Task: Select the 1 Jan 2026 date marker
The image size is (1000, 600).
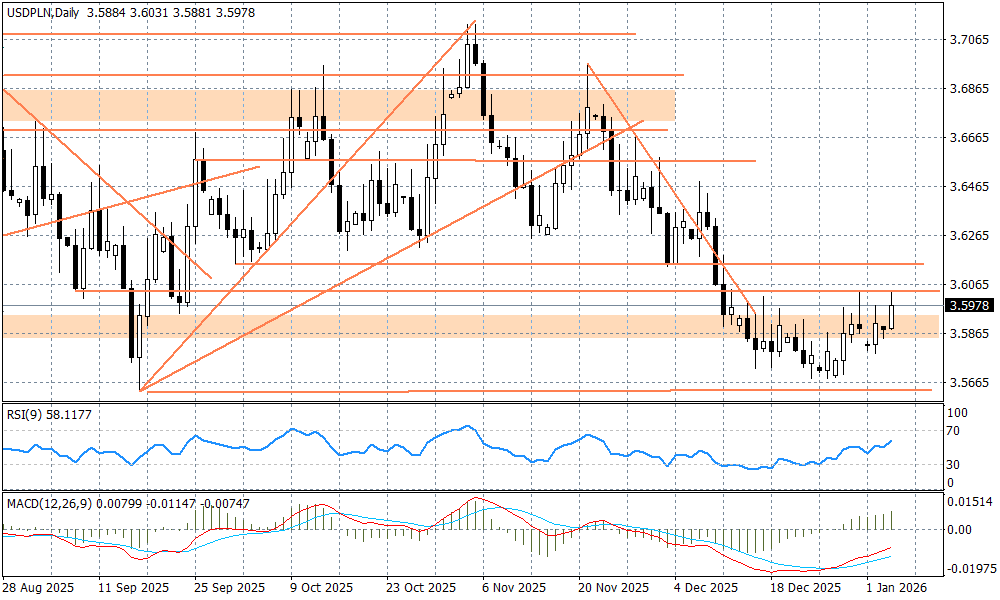Action: 898,588
